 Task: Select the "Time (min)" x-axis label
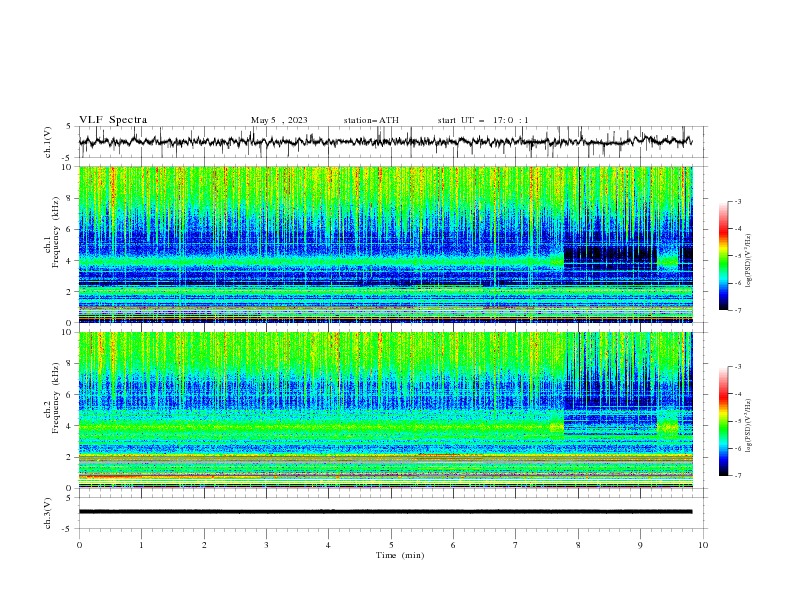pyautogui.click(x=400, y=555)
